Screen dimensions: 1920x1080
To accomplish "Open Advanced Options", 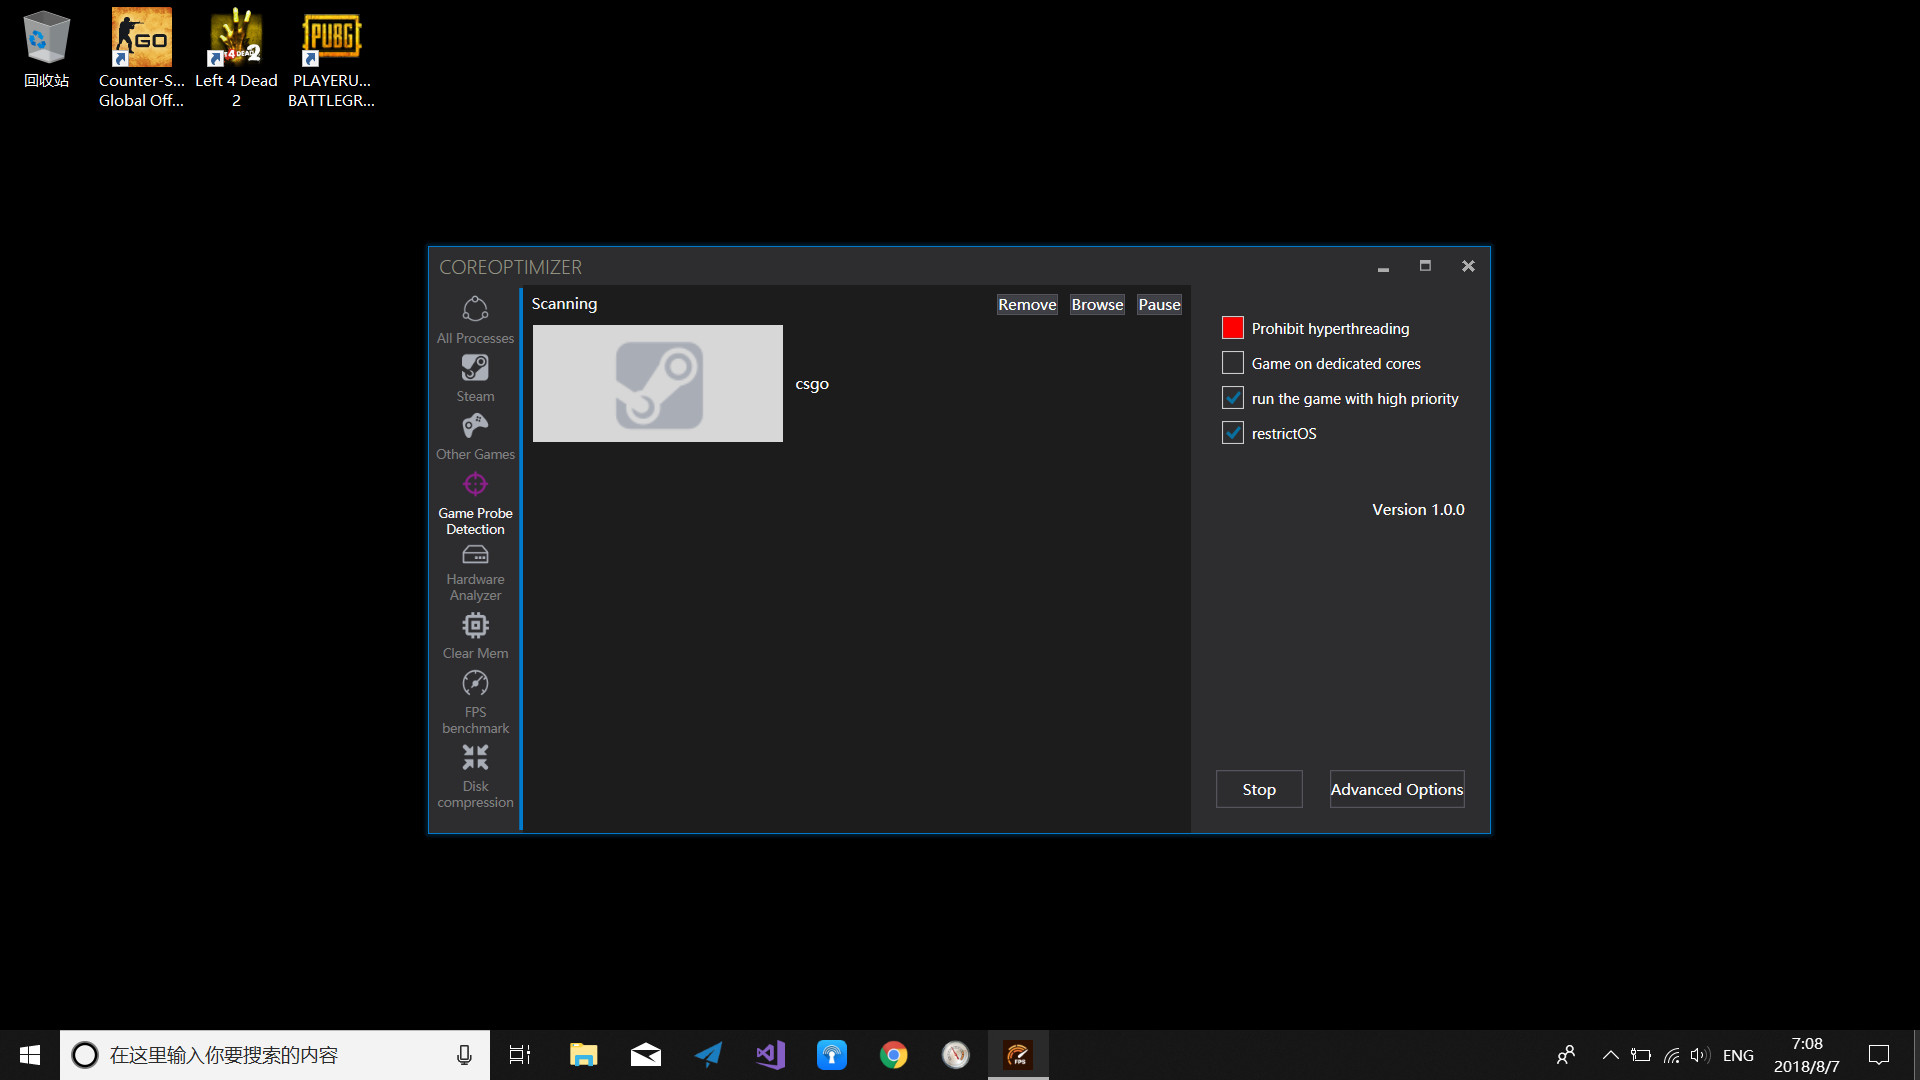I will [x=1396, y=789].
